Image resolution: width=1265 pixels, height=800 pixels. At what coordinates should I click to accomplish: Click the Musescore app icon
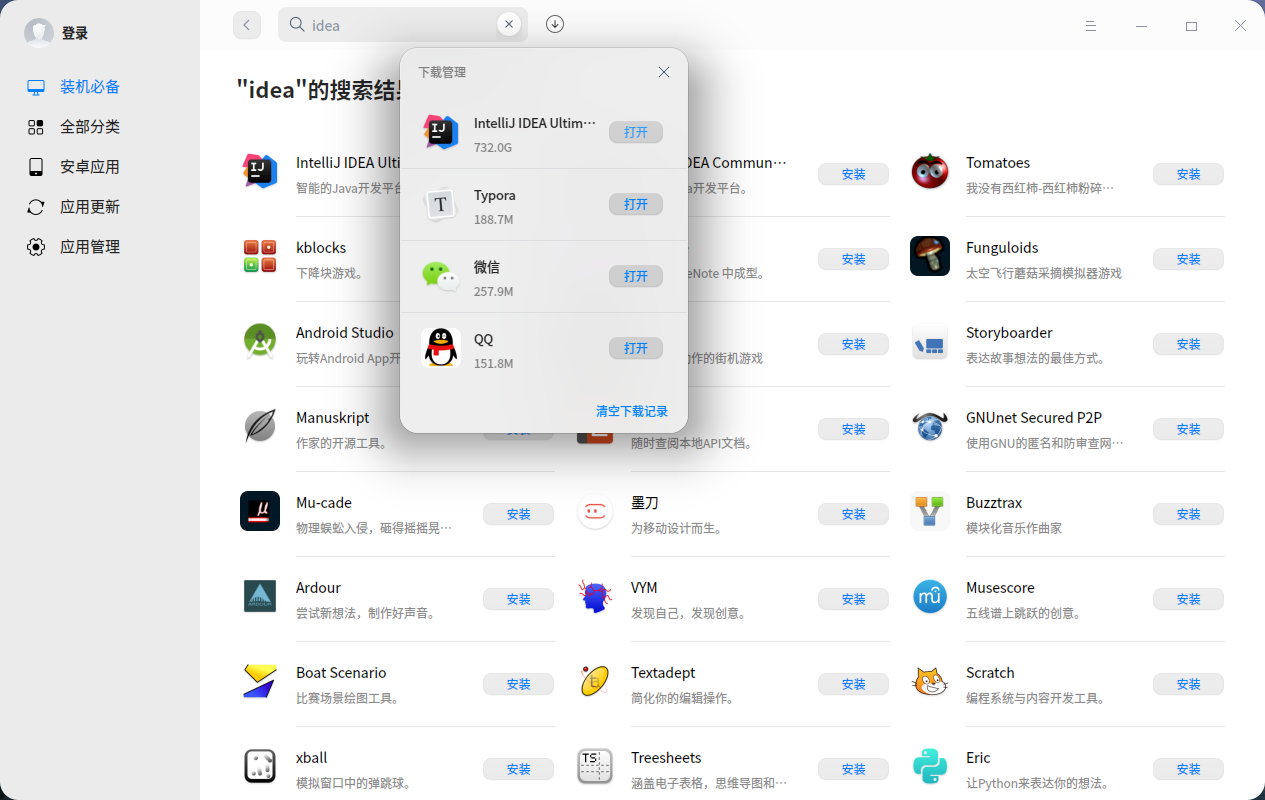tap(930, 596)
